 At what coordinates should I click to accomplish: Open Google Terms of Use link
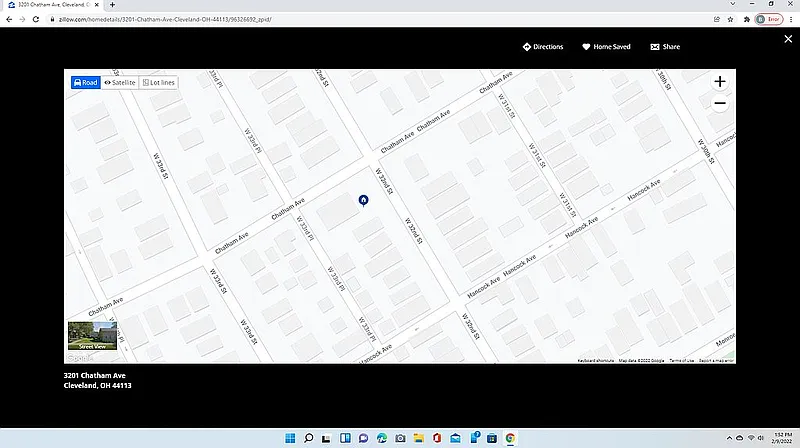click(x=681, y=360)
